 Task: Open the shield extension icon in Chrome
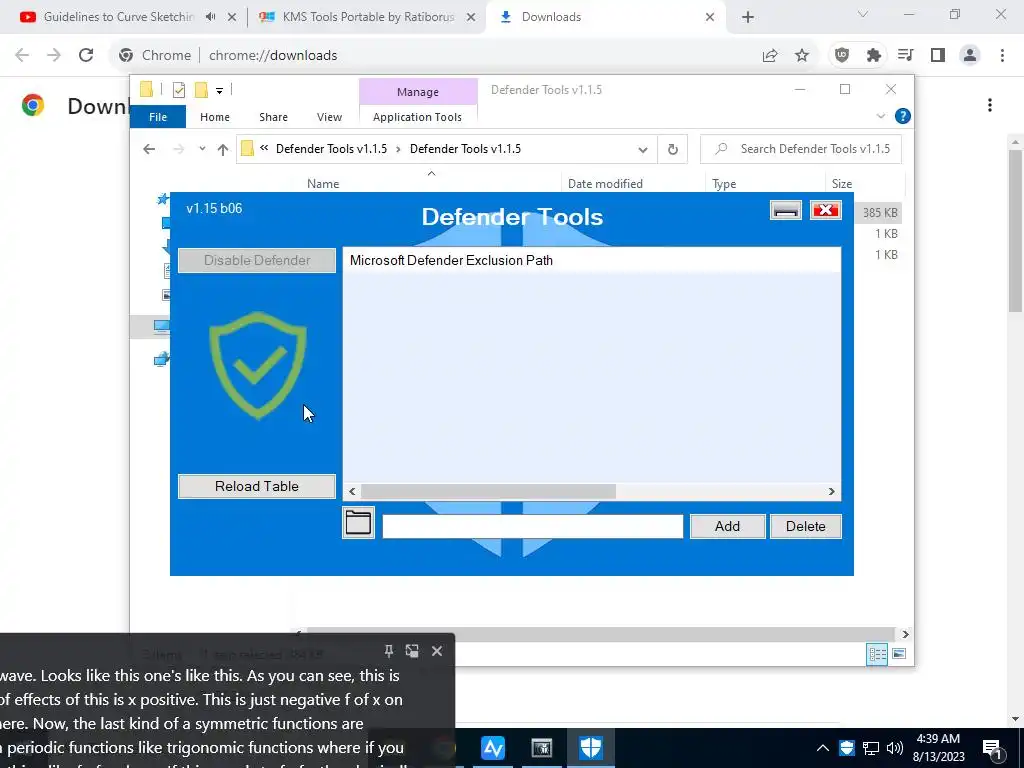pyautogui.click(x=842, y=56)
